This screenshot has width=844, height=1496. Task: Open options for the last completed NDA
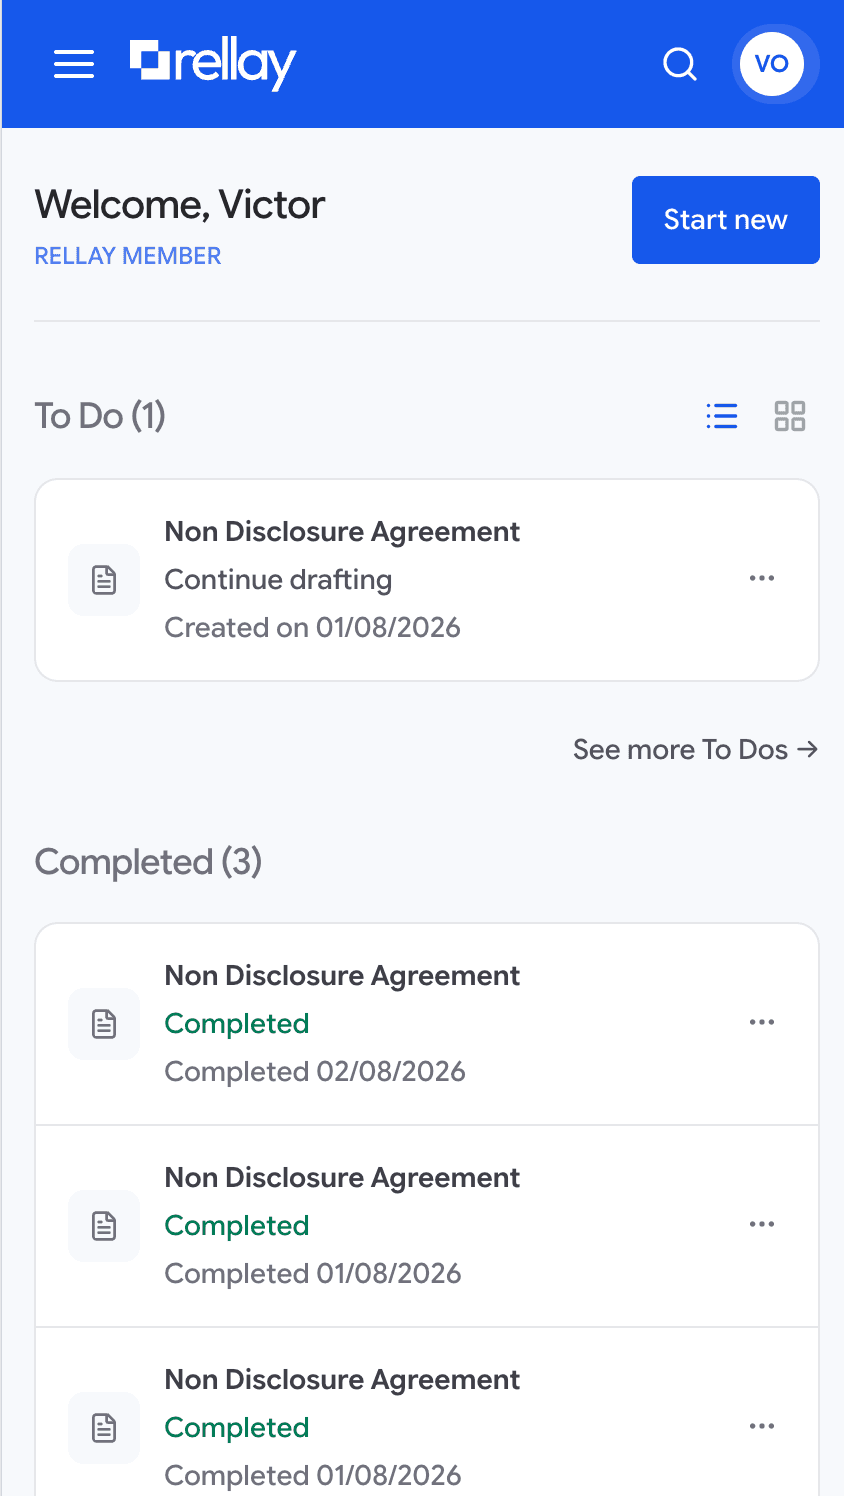[x=762, y=1427]
